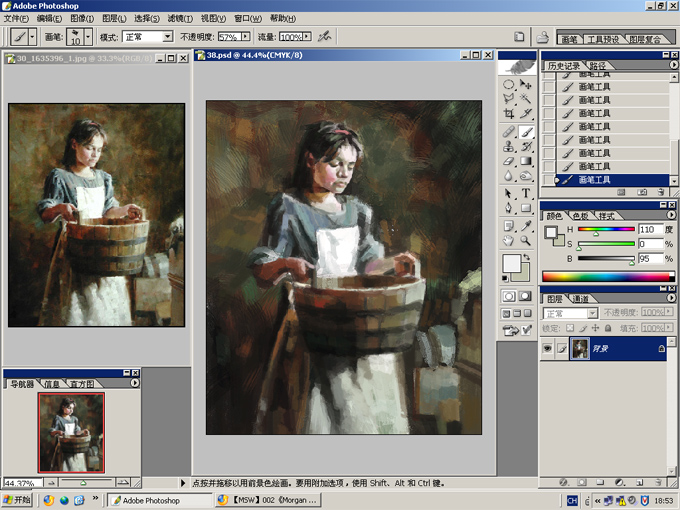Select the Rectangle shape tool
This screenshot has width=680, height=510.
[526, 208]
